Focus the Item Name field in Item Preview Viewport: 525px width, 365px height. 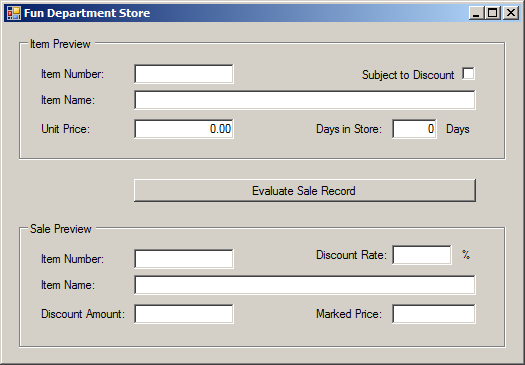pos(305,100)
